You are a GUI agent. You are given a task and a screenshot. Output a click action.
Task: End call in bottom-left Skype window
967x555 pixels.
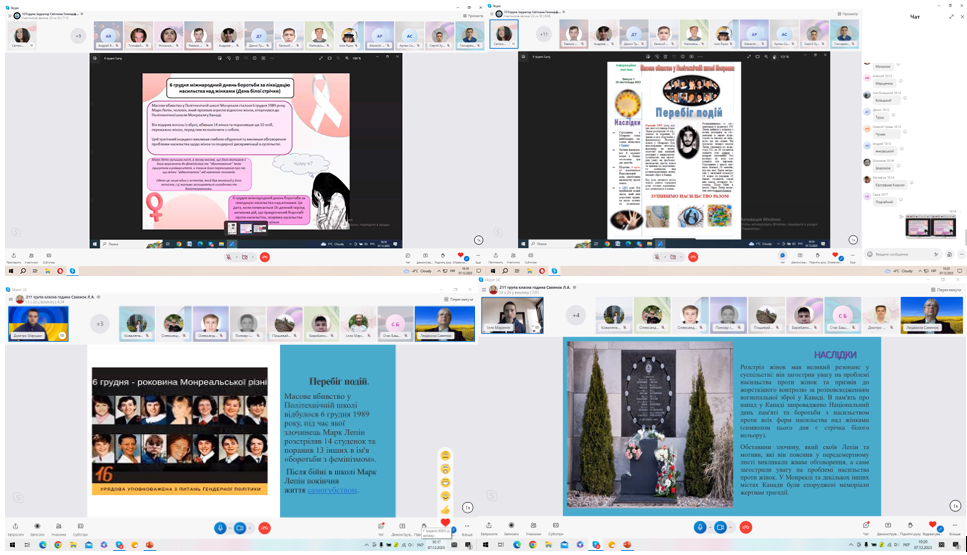265,528
